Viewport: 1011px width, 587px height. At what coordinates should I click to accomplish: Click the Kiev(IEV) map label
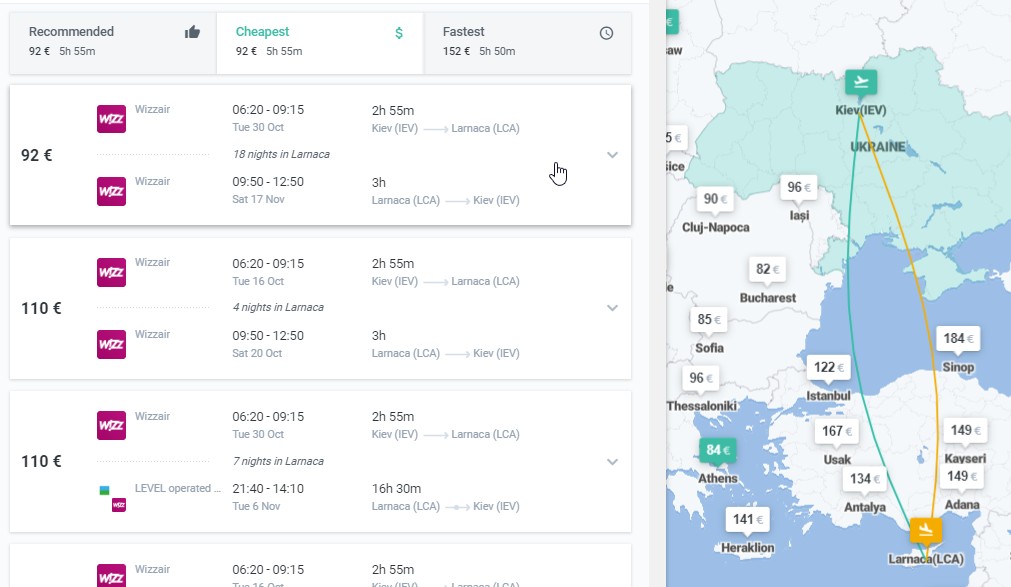point(861,110)
